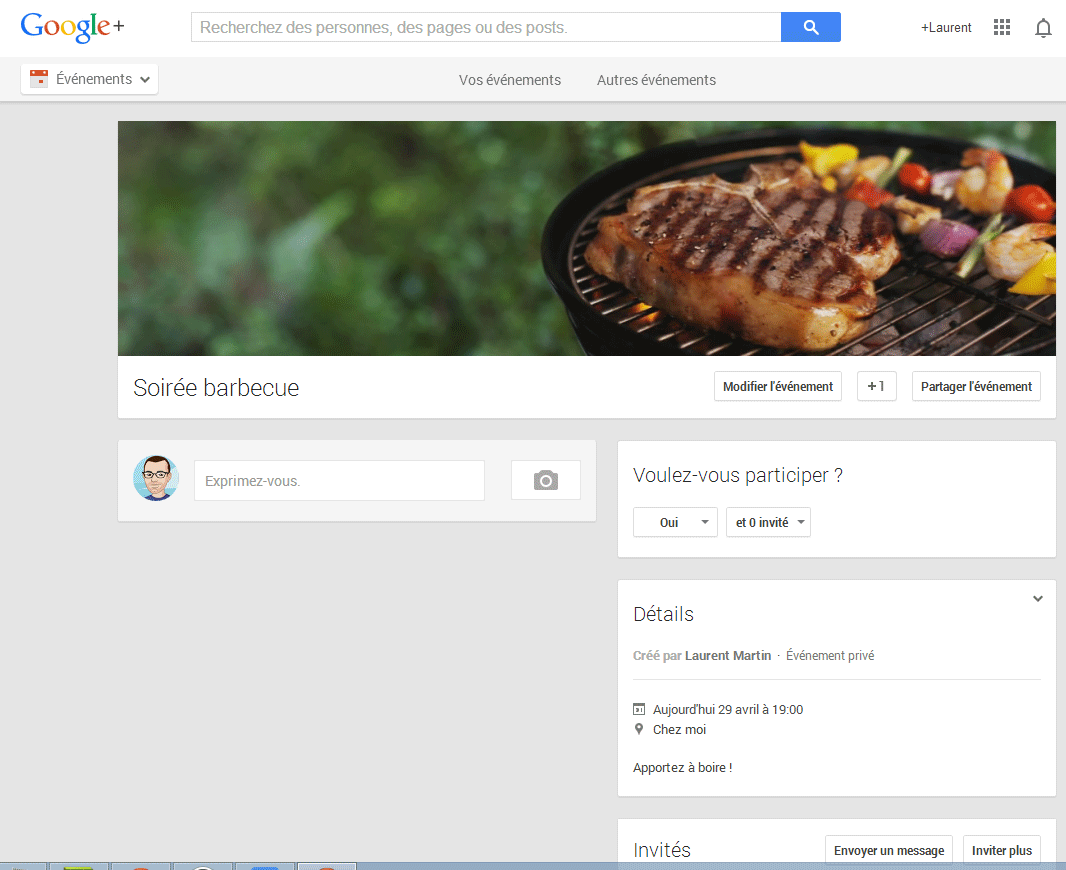
Task: Open the Google apps grid icon
Action: [1001, 27]
